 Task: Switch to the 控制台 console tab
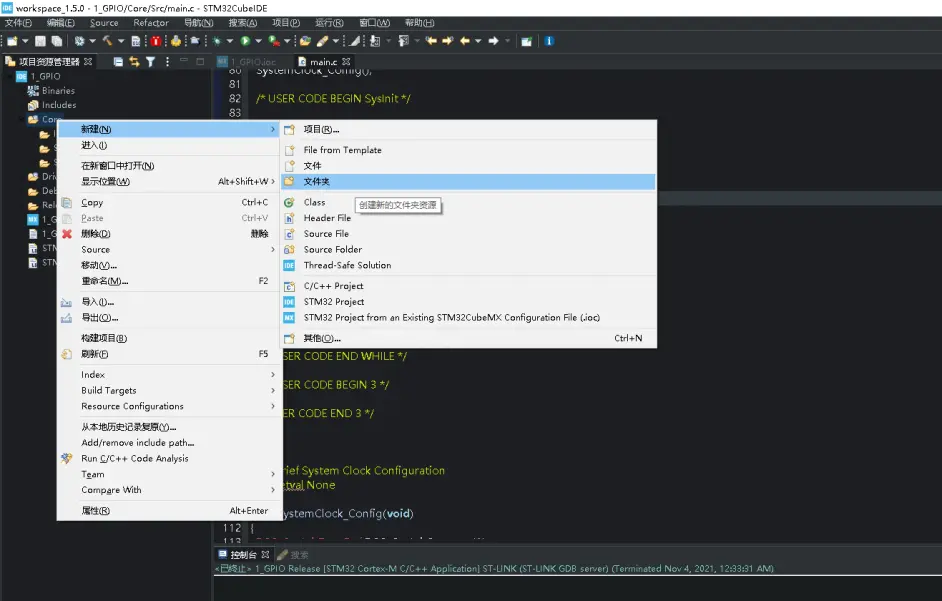(x=243, y=554)
